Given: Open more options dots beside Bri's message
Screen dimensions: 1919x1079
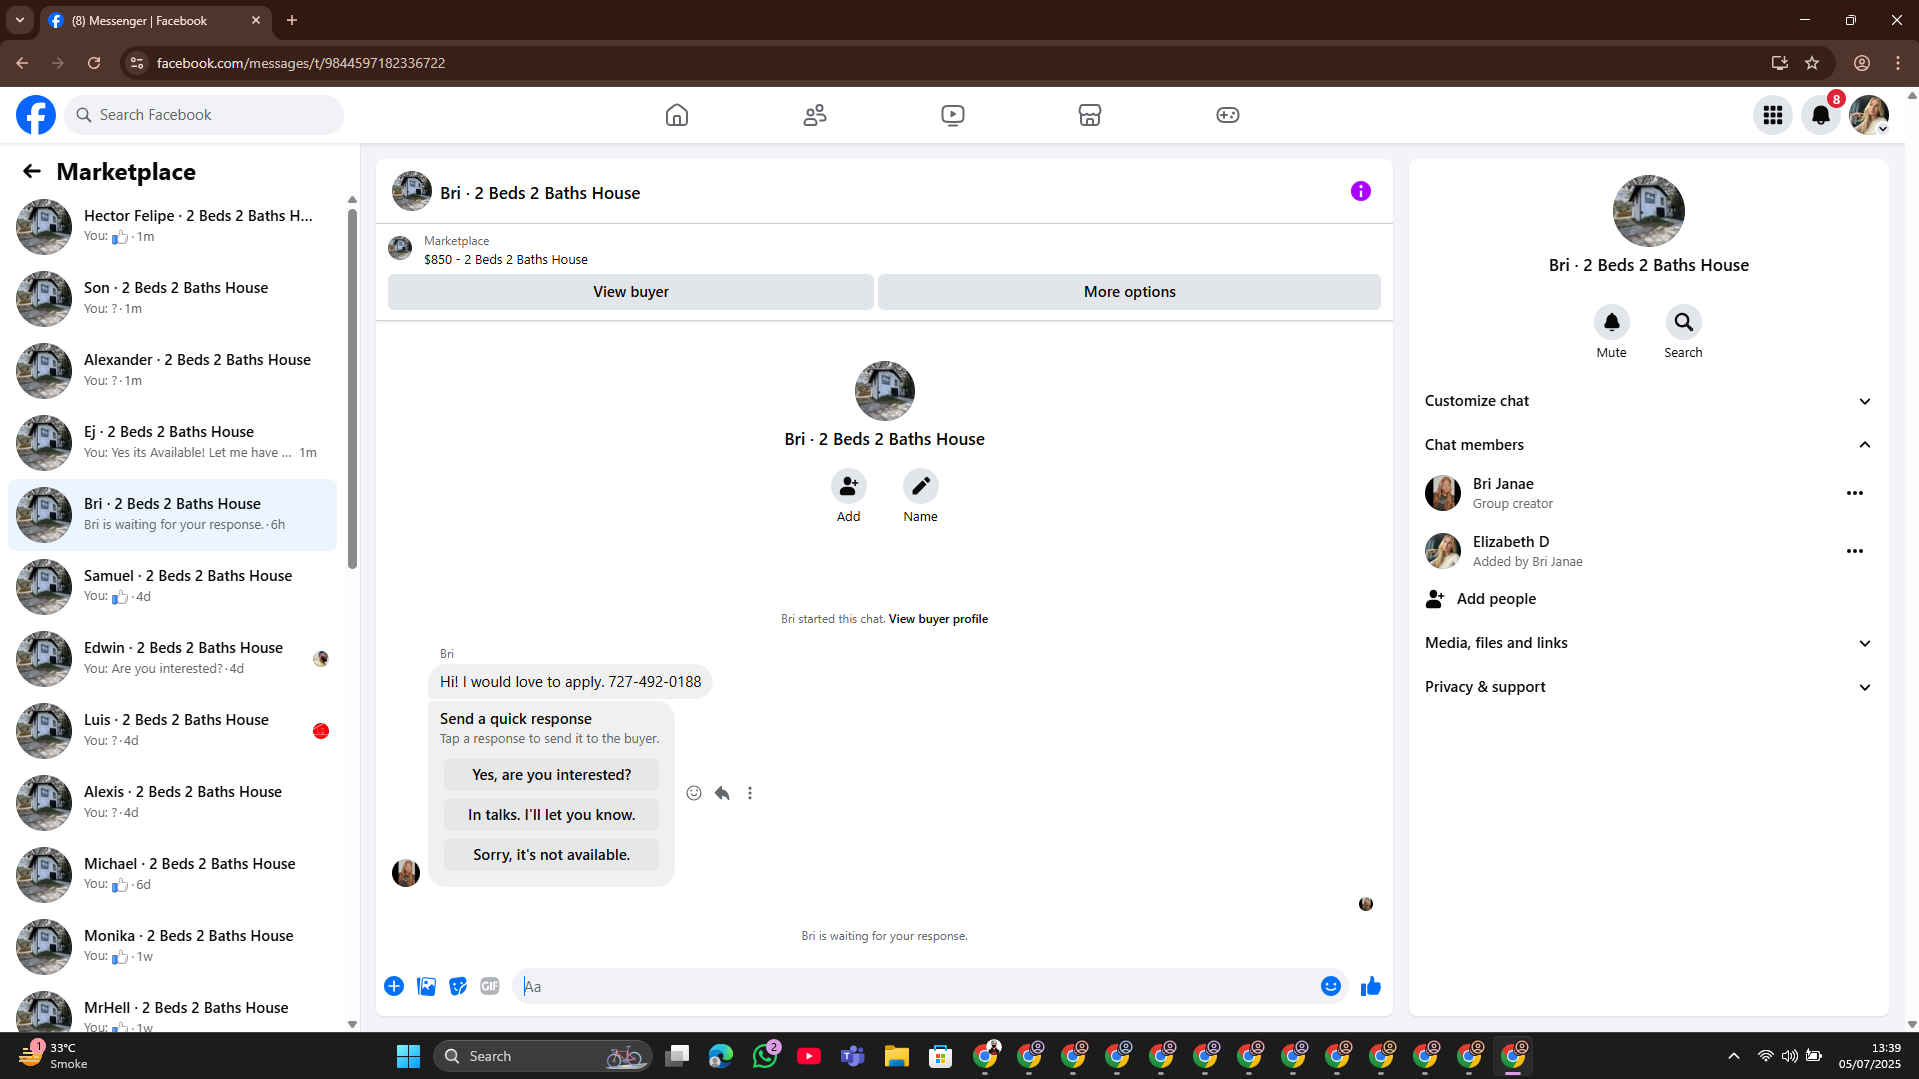Looking at the screenshot, I should pyautogui.click(x=750, y=793).
